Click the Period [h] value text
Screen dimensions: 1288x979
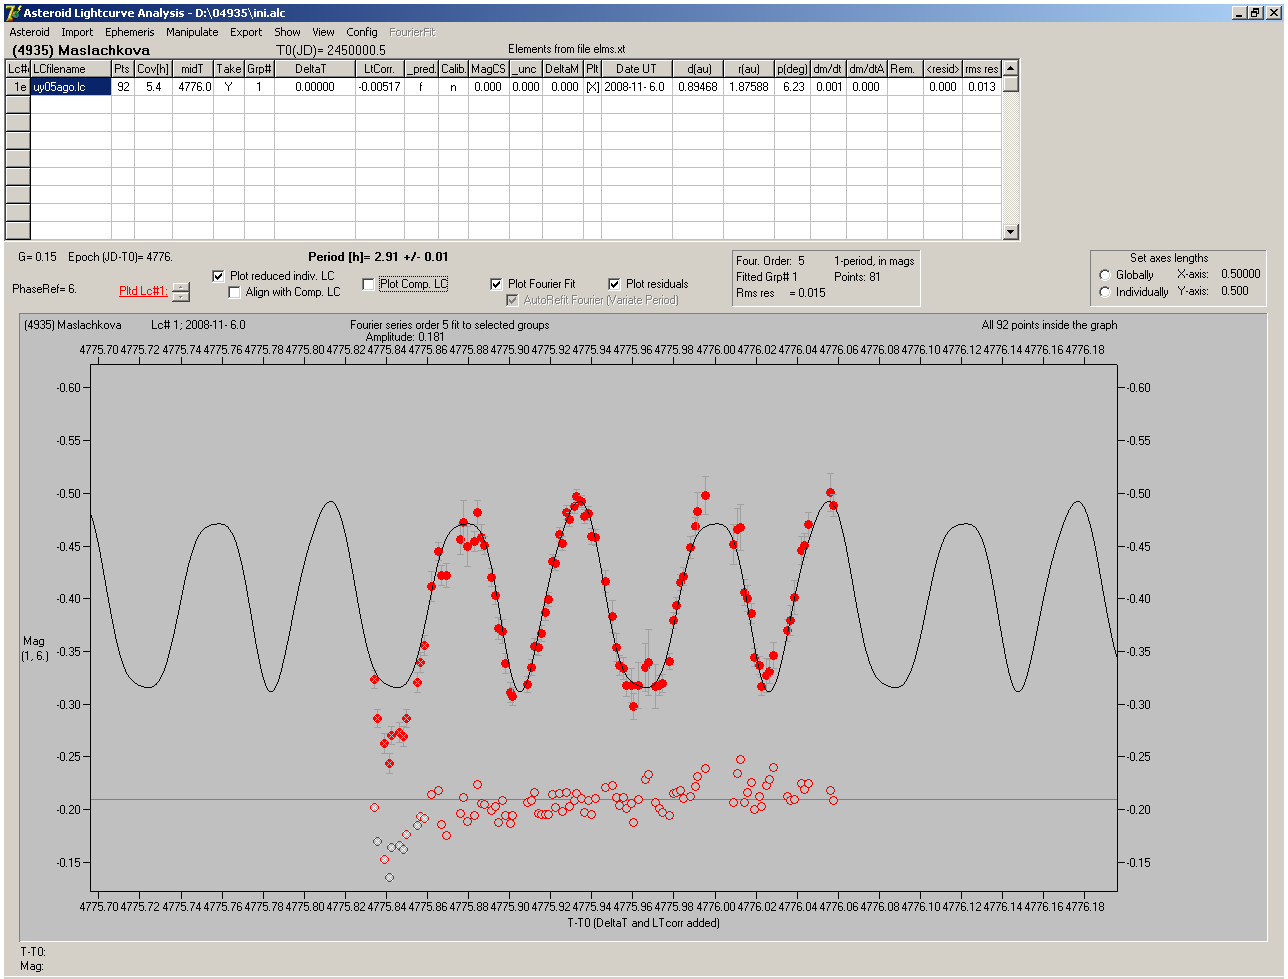[378, 257]
